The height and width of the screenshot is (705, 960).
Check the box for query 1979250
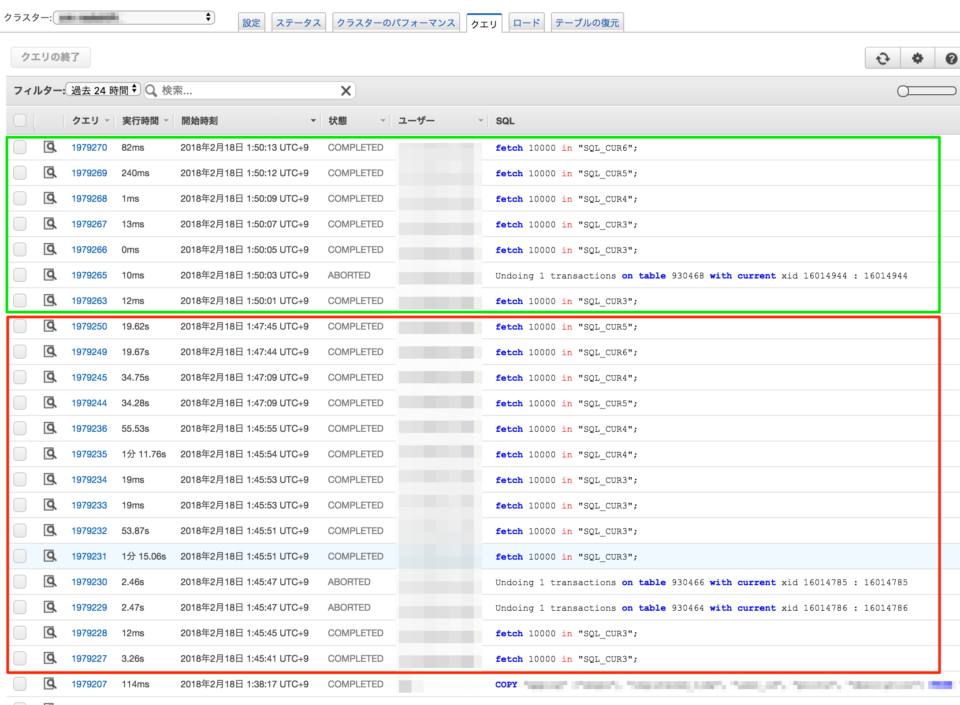click(20, 326)
